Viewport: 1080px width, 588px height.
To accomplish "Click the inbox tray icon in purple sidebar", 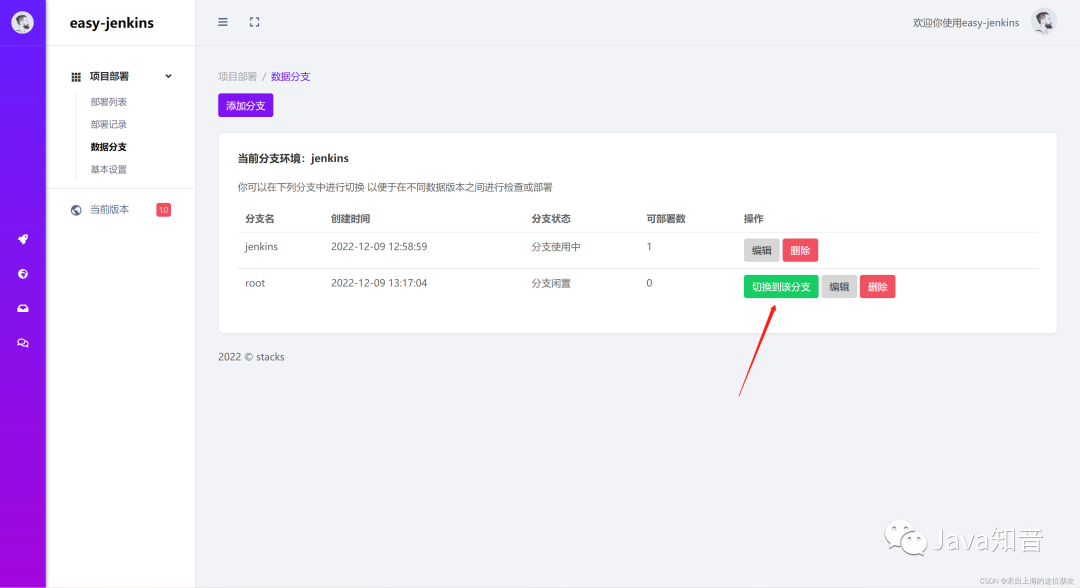I will 23,308.
